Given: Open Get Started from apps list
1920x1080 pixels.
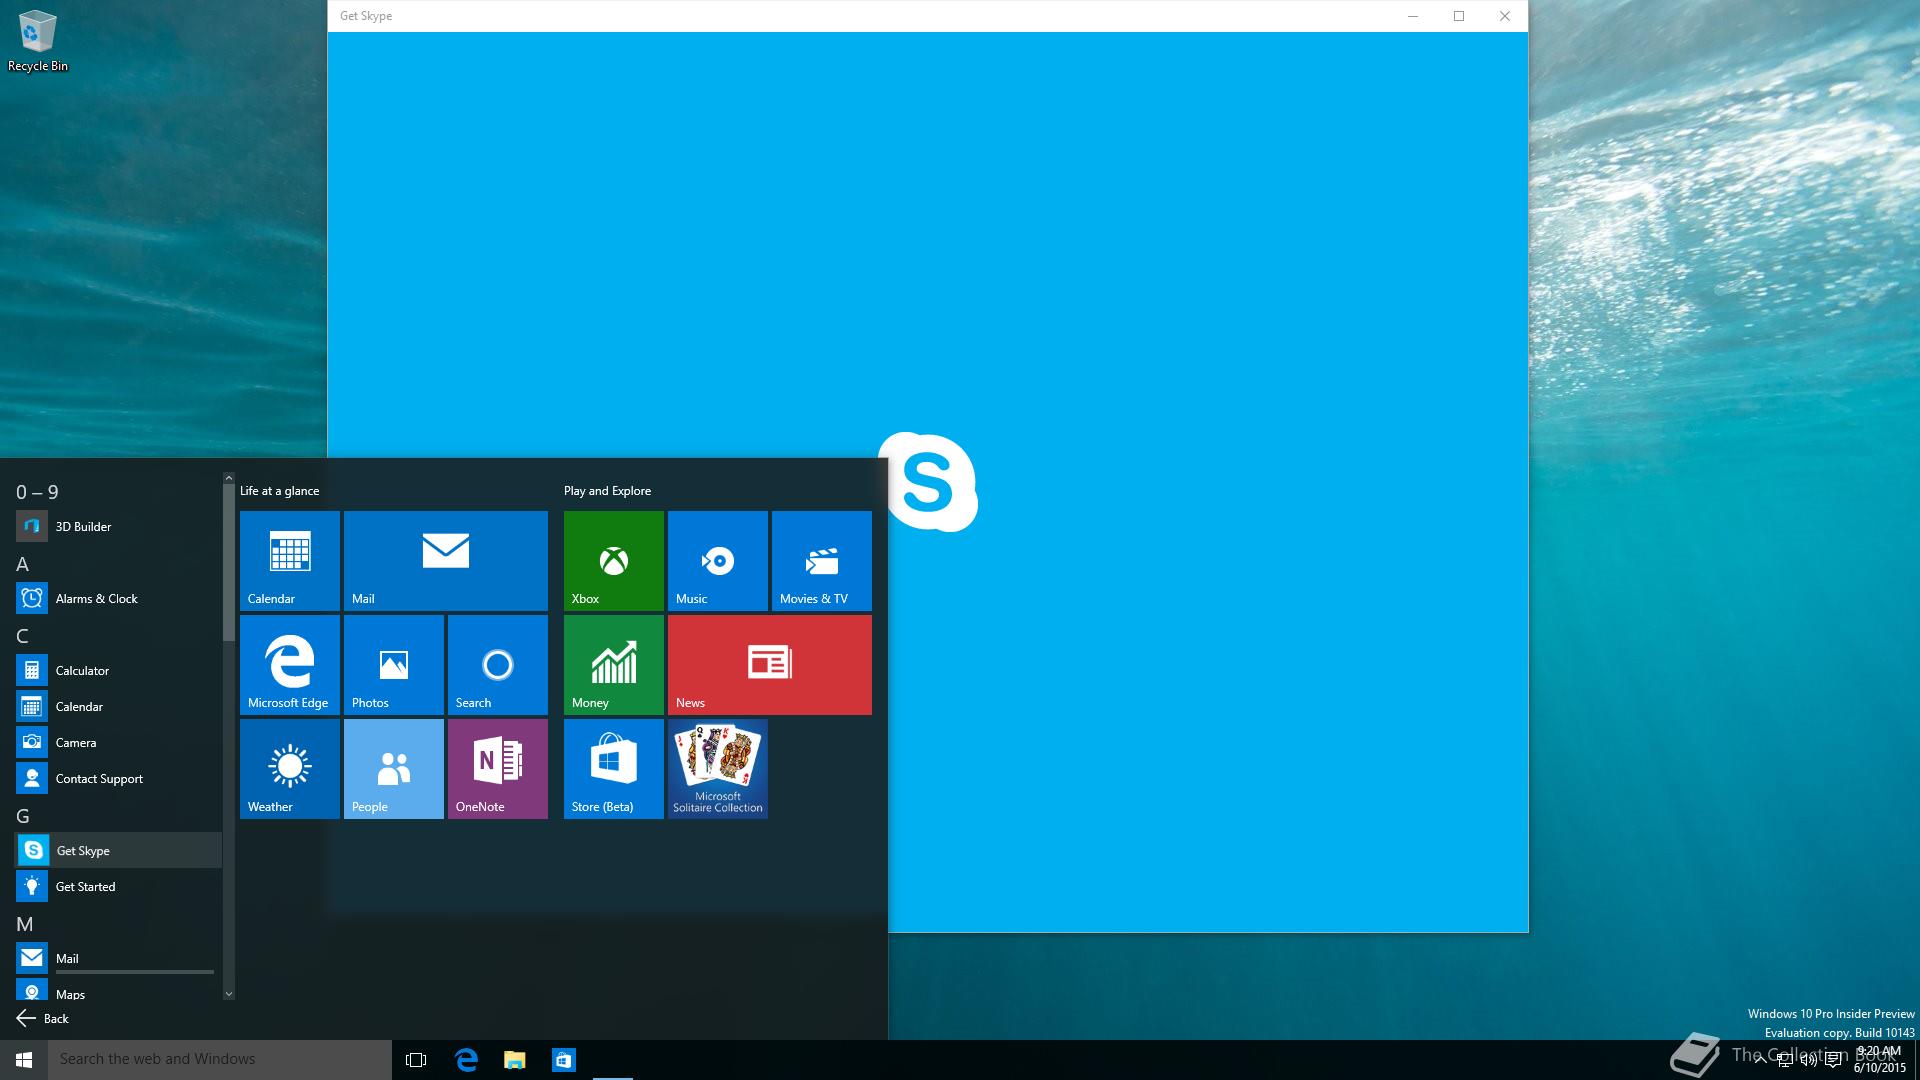Looking at the screenshot, I should [118, 886].
